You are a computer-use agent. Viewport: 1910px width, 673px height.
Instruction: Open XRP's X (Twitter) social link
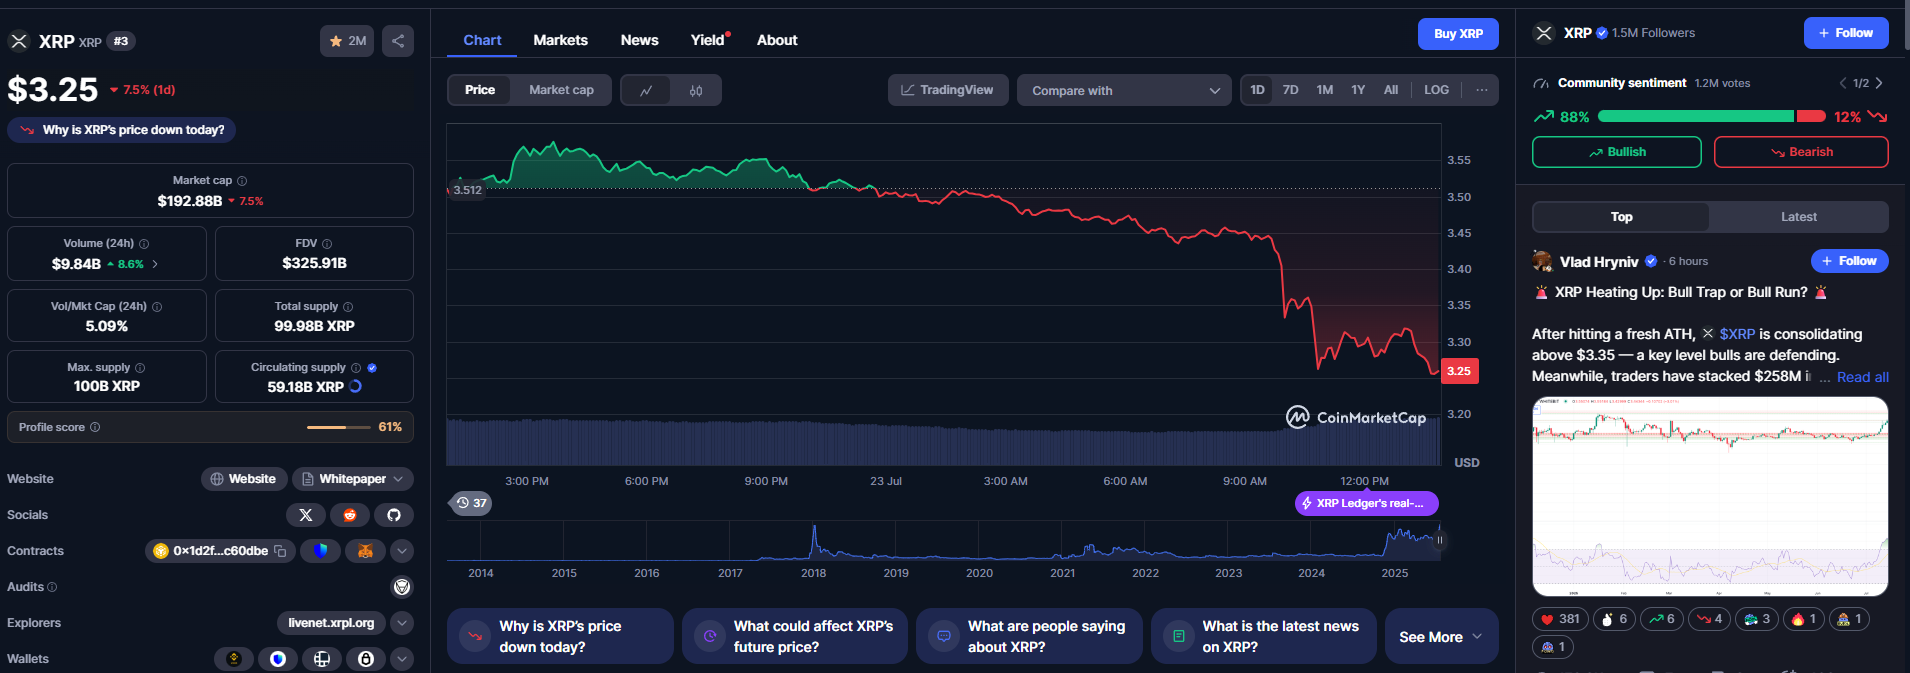[306, 515]
